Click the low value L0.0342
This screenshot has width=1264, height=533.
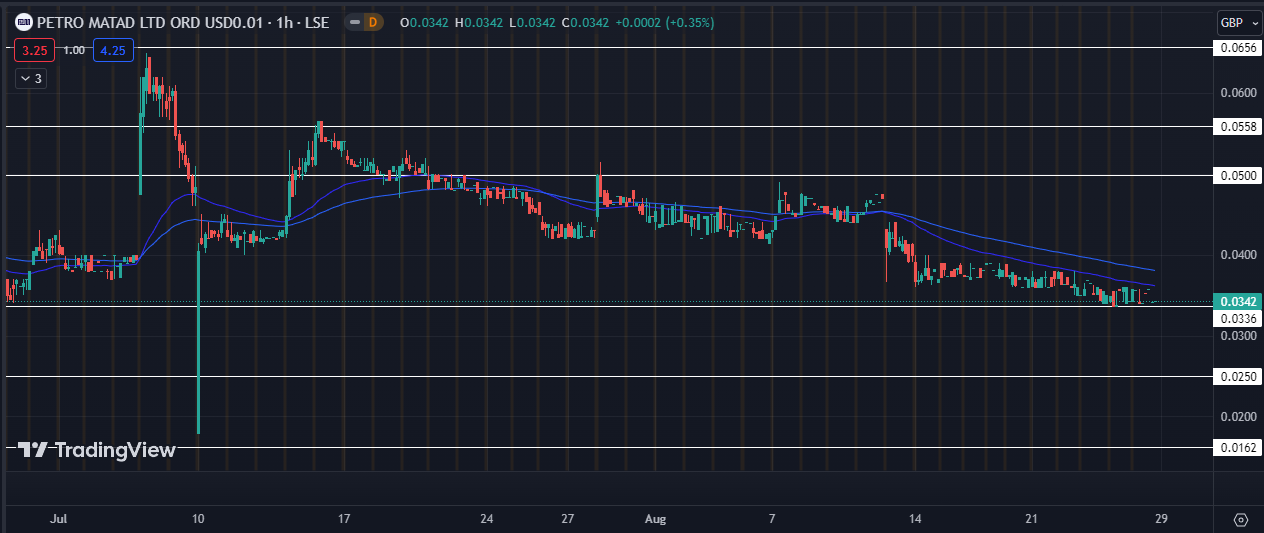(532, 22)
